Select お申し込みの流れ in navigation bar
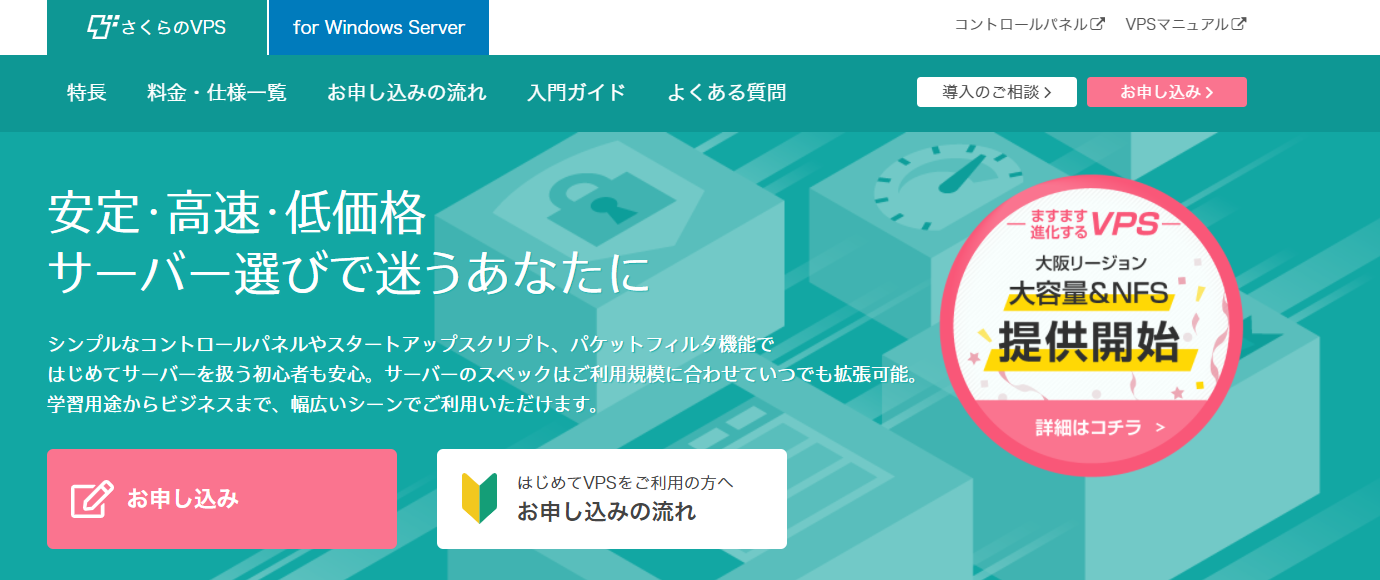This screenshot has height=580, width=1380. [407, 93]
